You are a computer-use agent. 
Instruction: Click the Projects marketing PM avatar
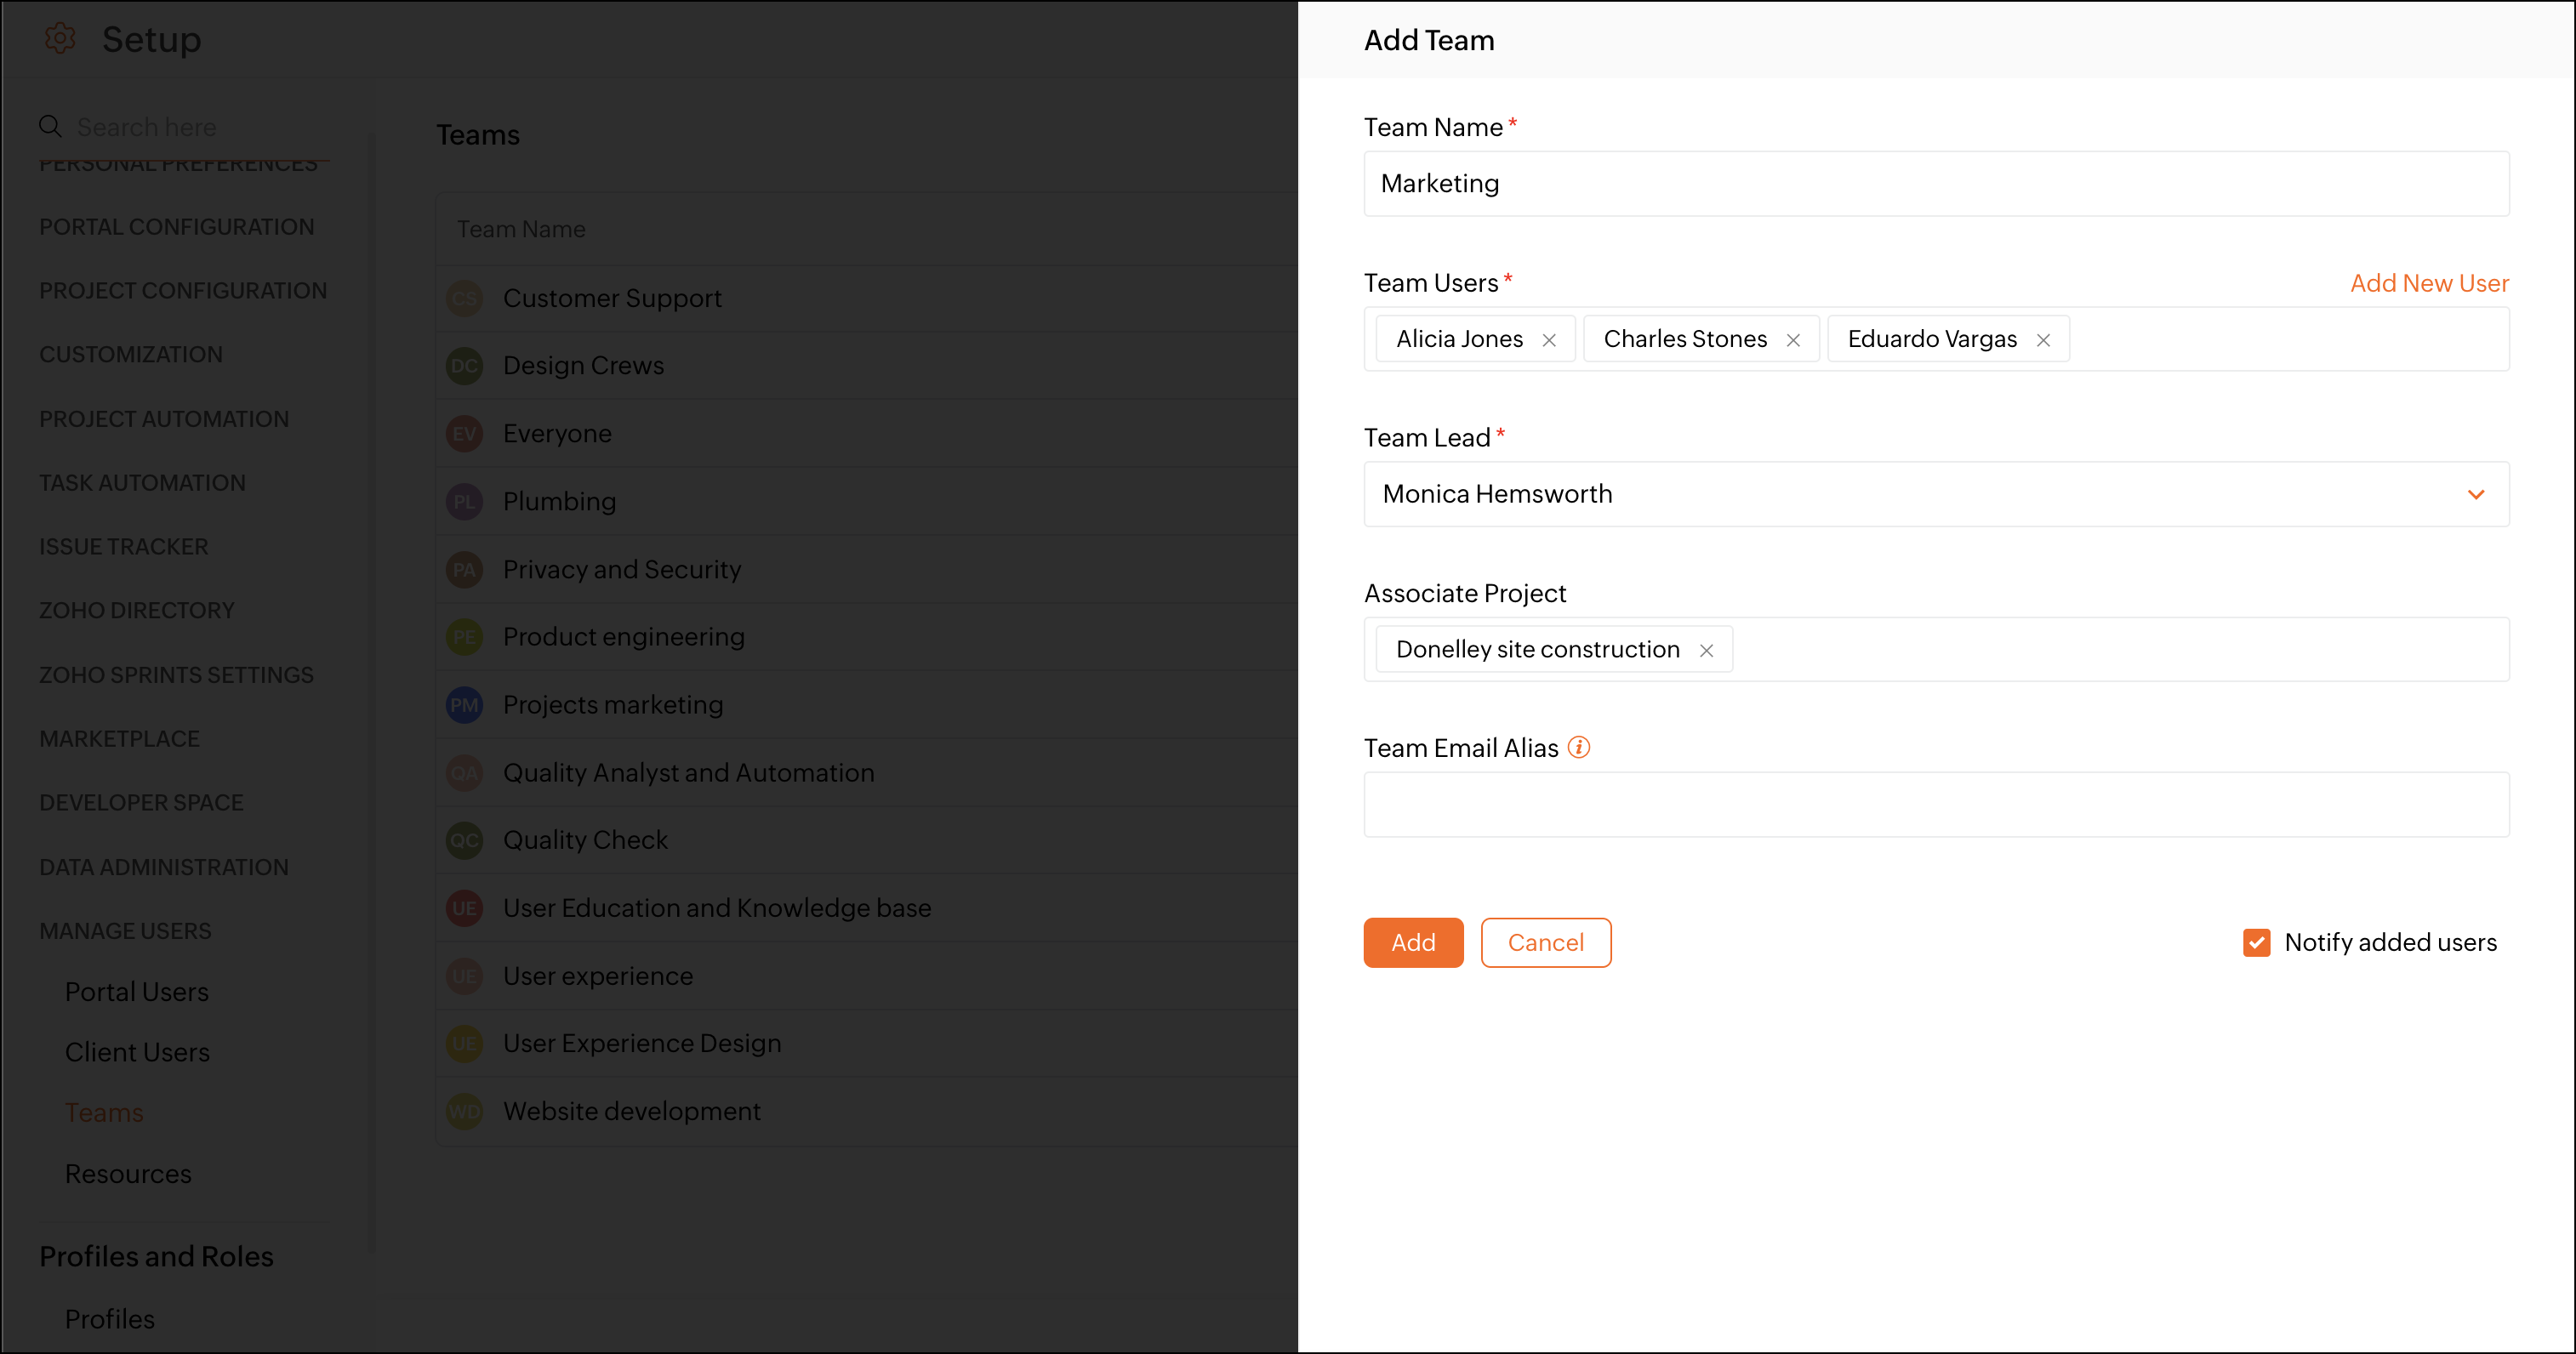464,705
